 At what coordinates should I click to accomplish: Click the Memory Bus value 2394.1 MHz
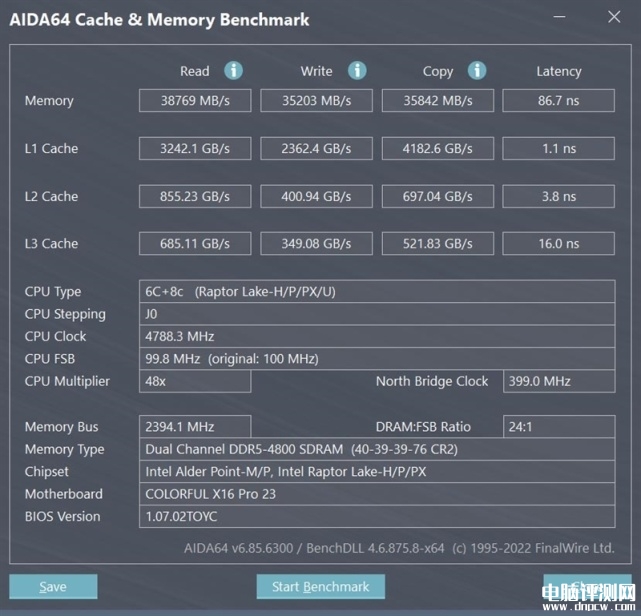point(195,427)
